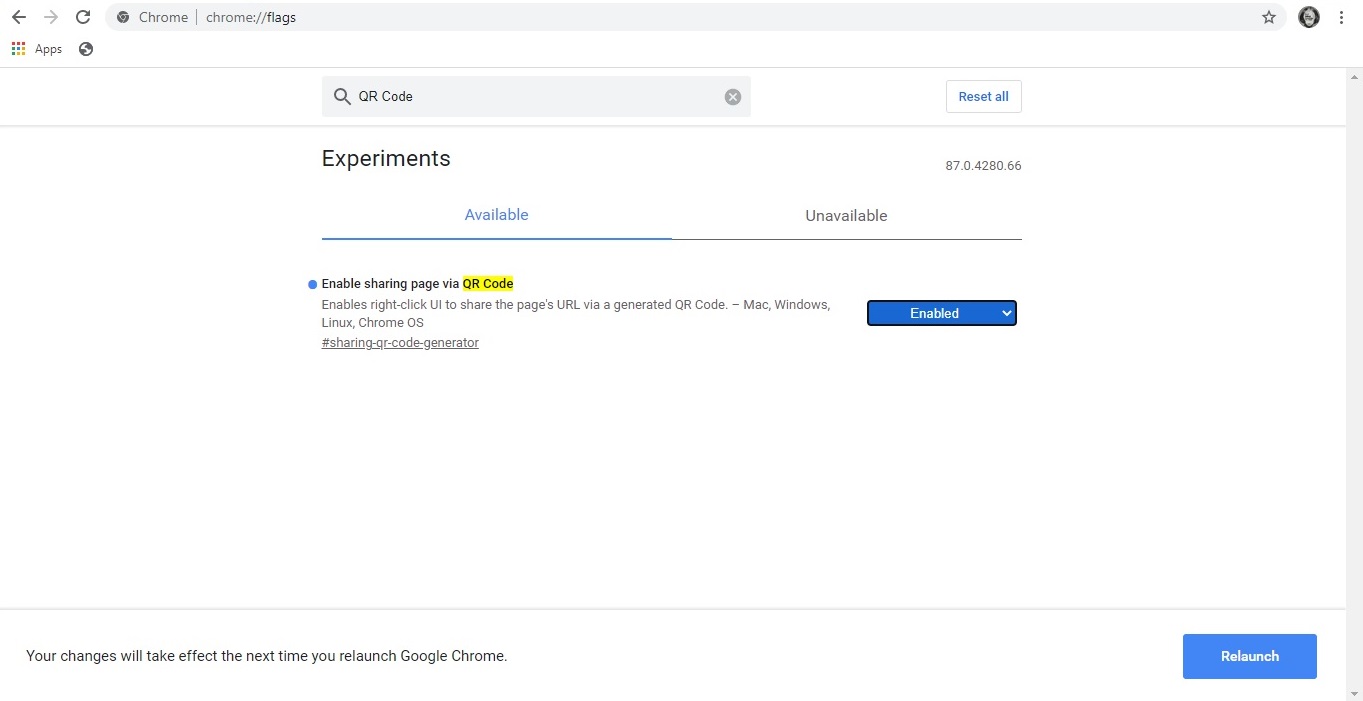
Task: Click the back navigation arrow
Action: point(18,17)
